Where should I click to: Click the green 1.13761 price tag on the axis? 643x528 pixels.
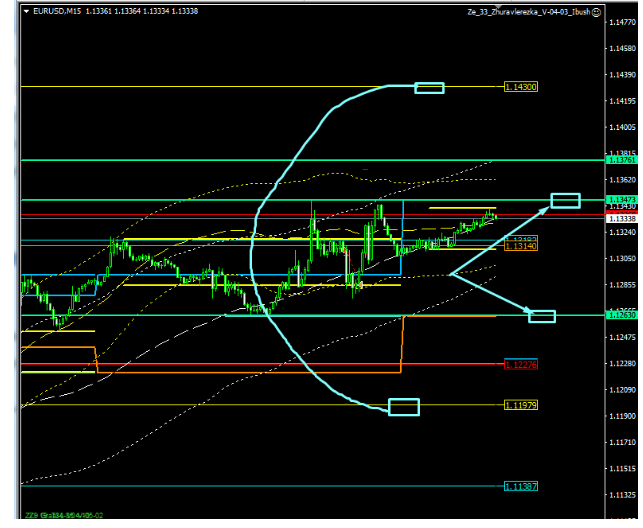[620, 160]
